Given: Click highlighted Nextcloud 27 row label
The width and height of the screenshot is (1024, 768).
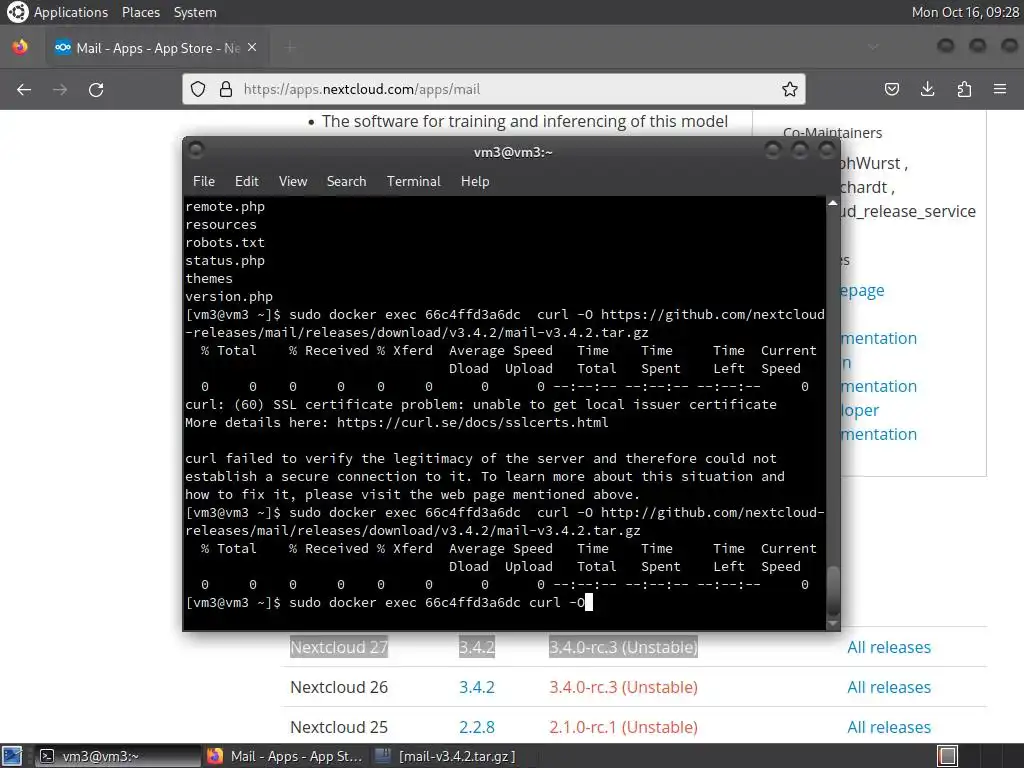Looking at the screenshot, I should tap(339, 647).
